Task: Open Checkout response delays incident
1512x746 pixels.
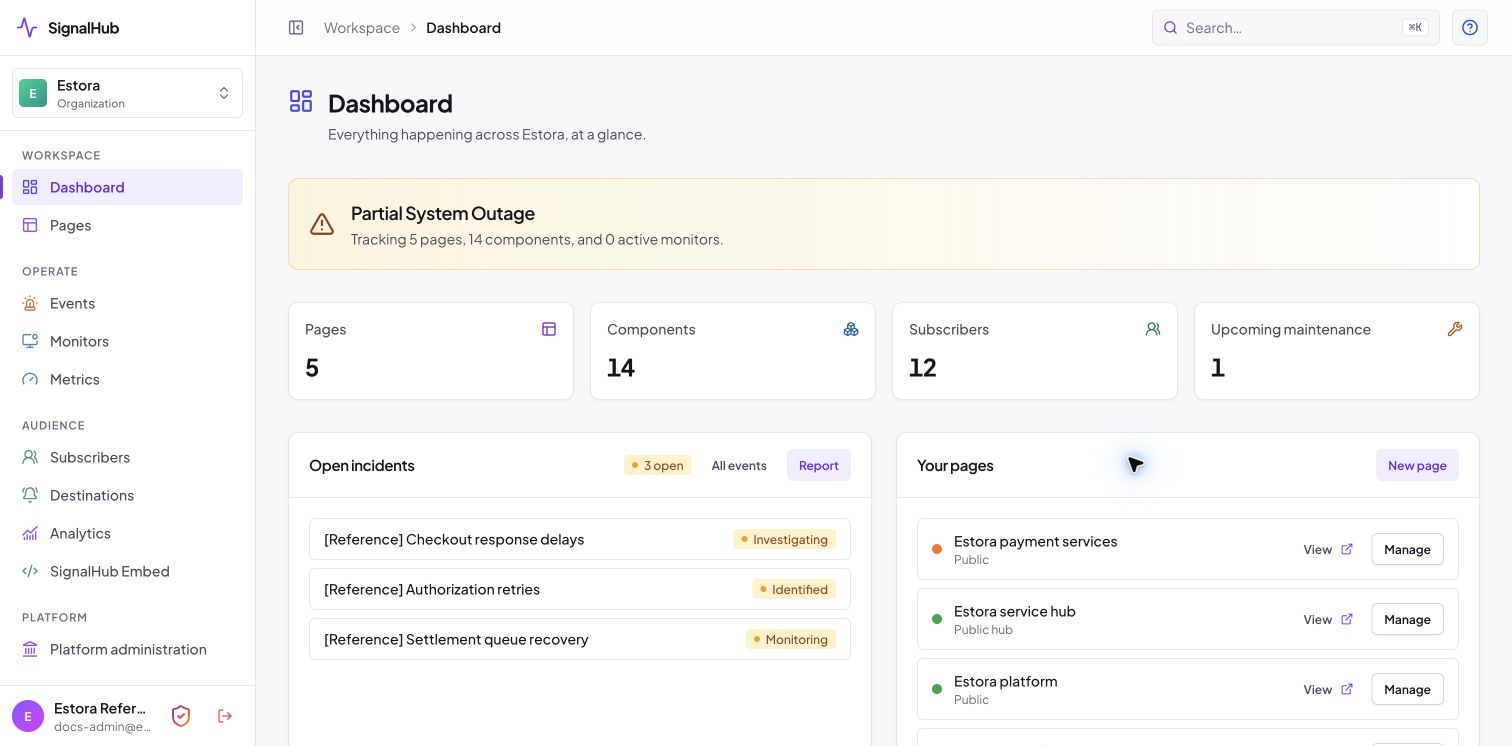Action: 580,539
